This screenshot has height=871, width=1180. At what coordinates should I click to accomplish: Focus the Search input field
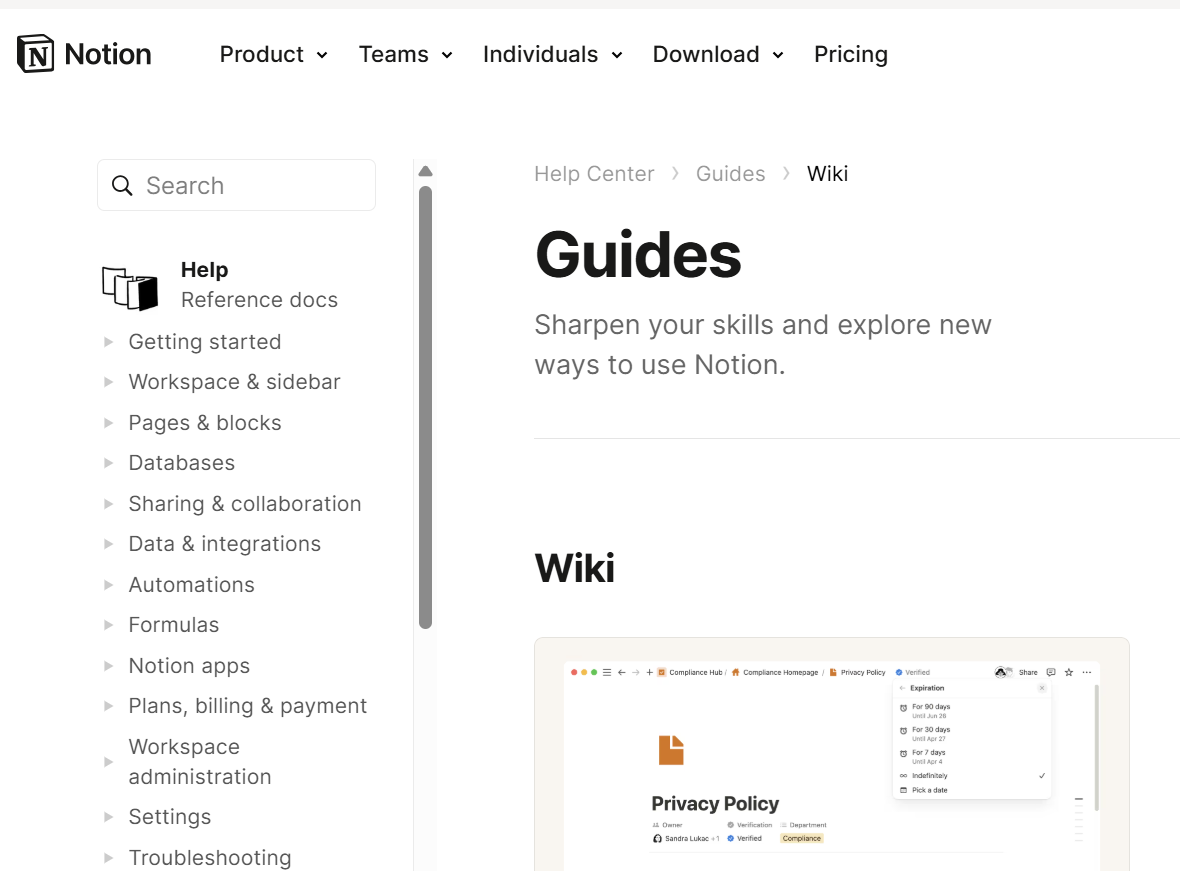click(236, 185)
